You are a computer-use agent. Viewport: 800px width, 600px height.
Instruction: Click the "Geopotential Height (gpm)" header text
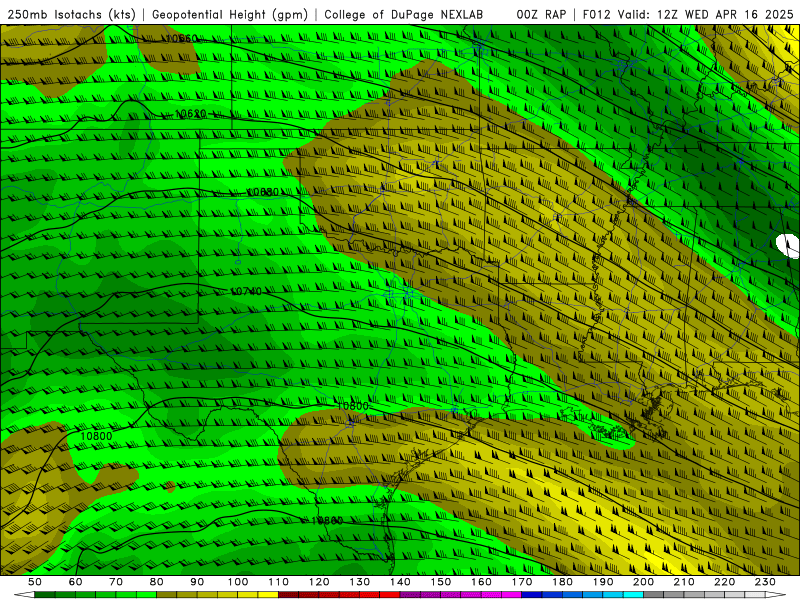230,14
